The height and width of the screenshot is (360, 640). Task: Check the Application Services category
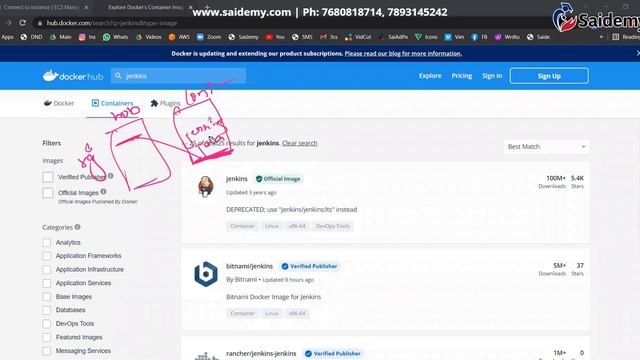point(47,283)
